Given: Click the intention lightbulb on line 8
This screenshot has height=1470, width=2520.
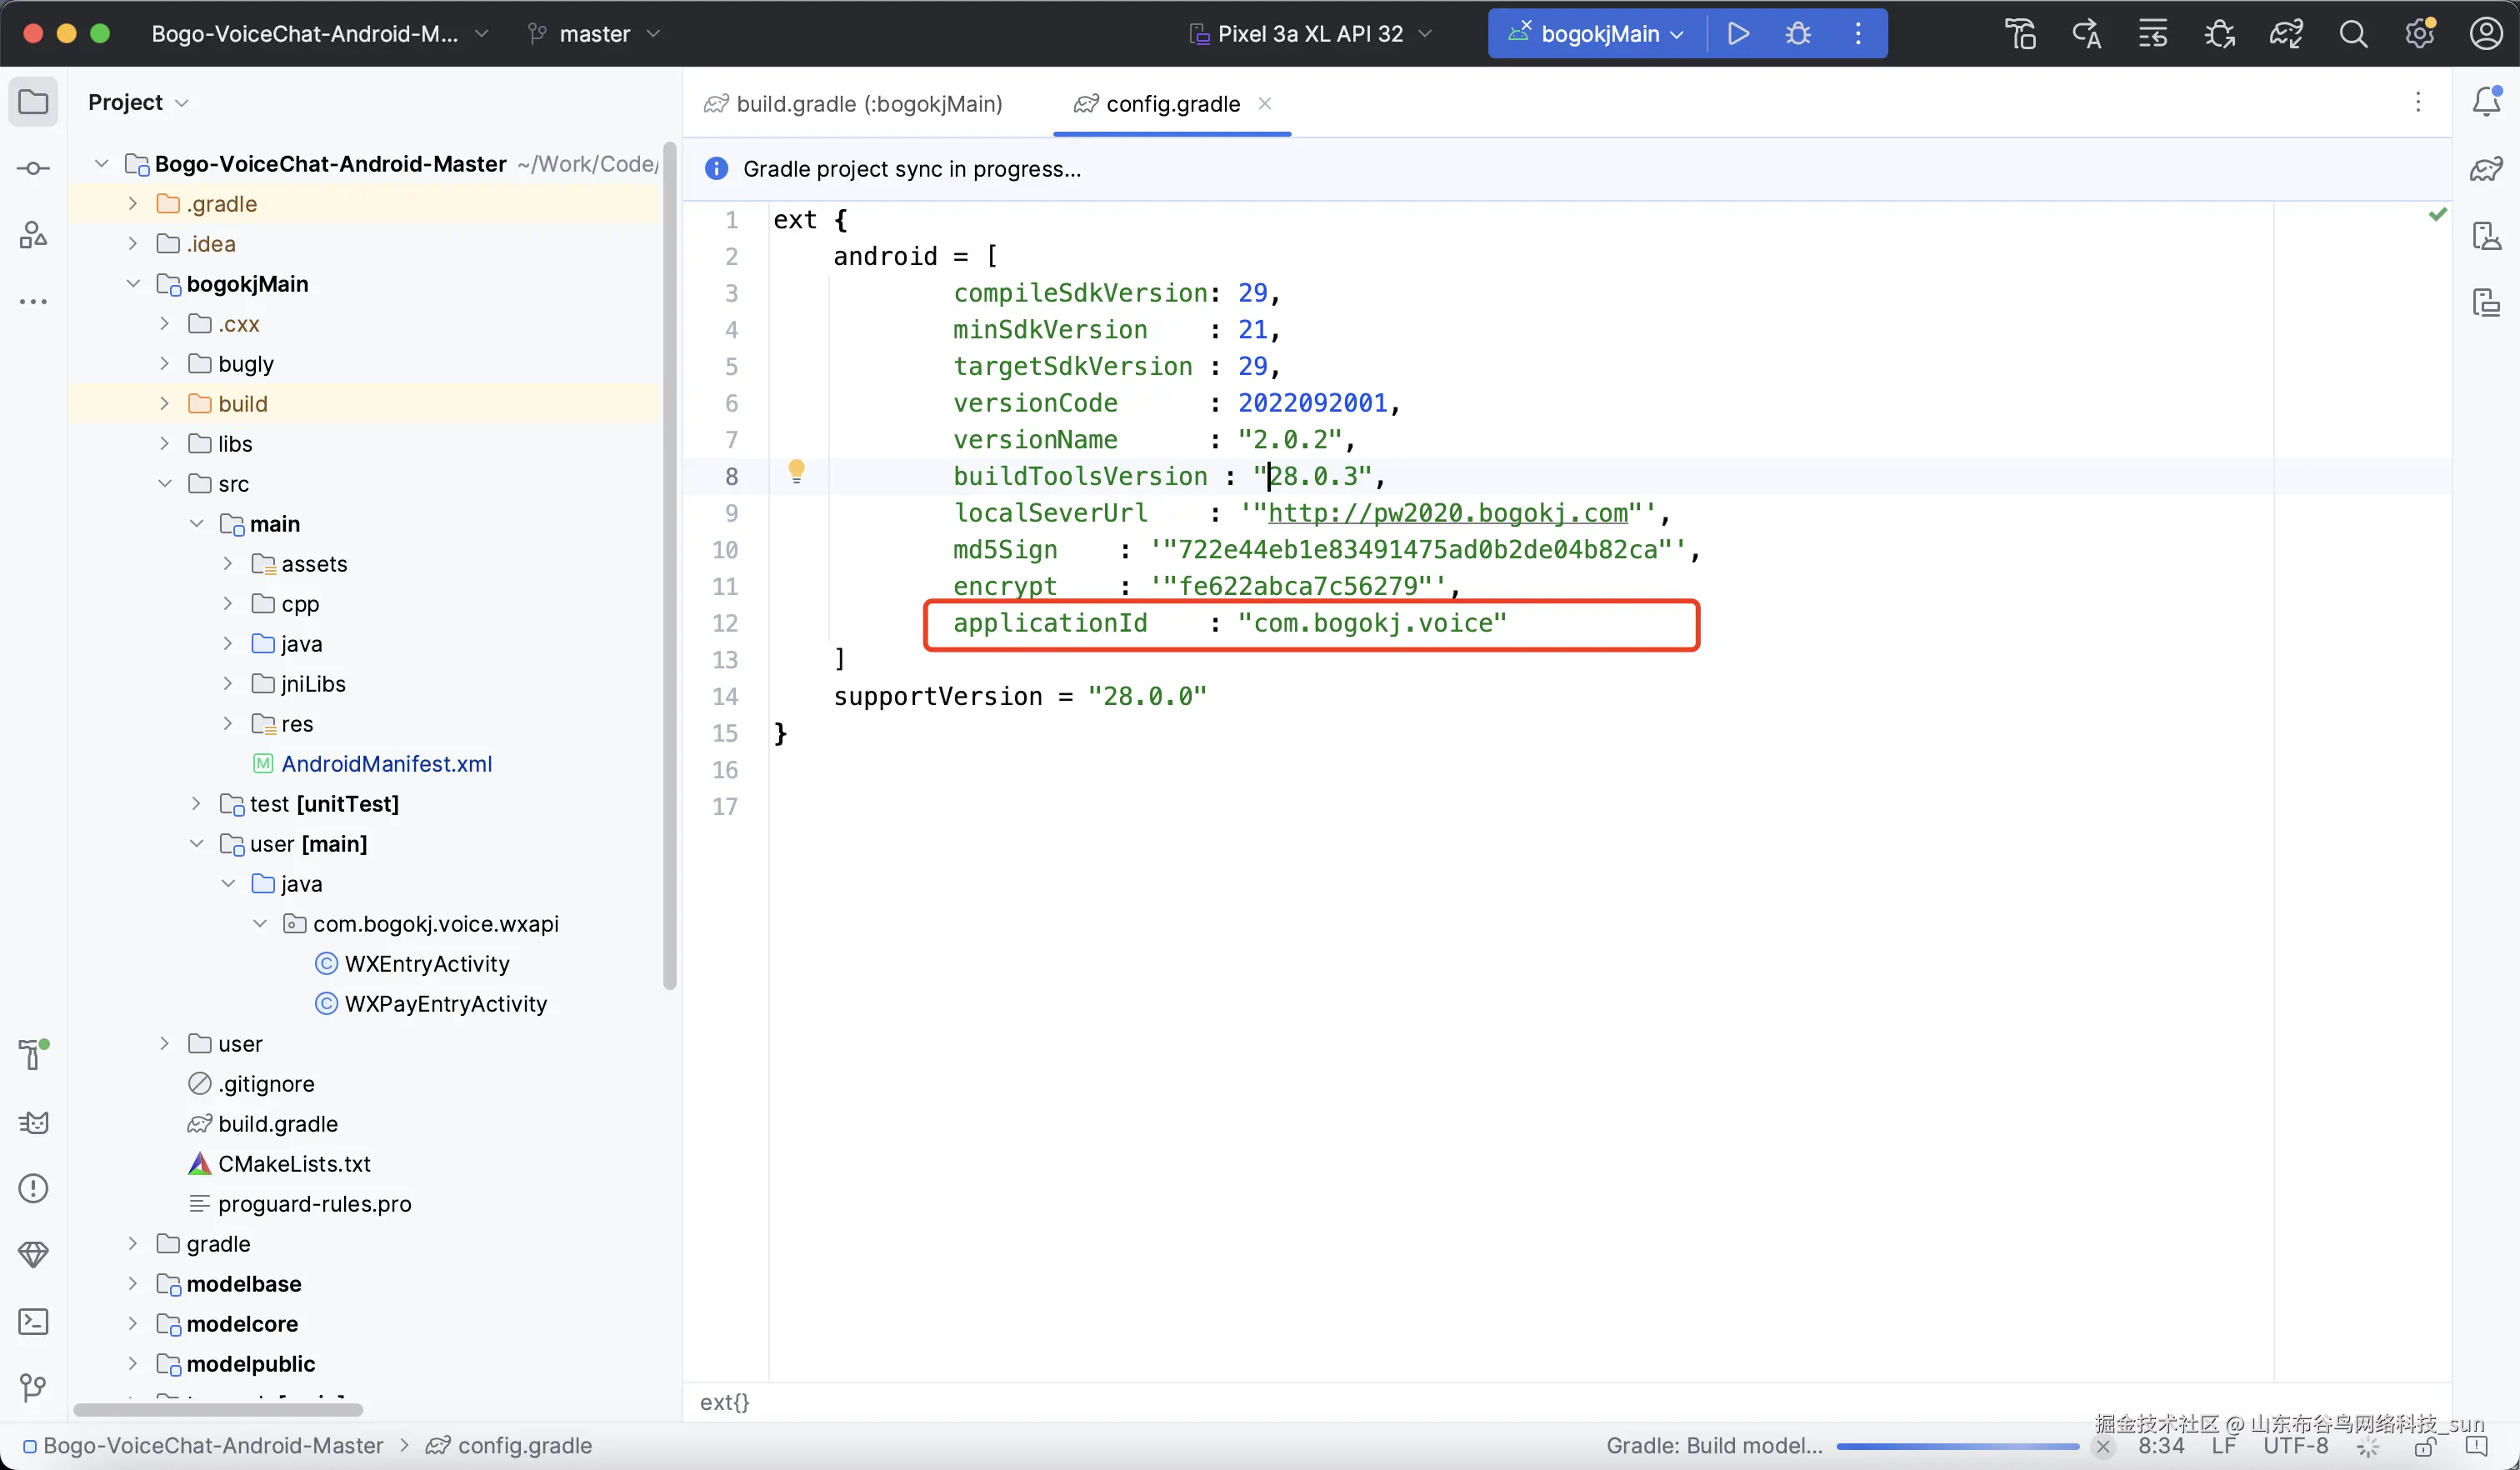Looking at the screenshot, I should coord(796,470).
